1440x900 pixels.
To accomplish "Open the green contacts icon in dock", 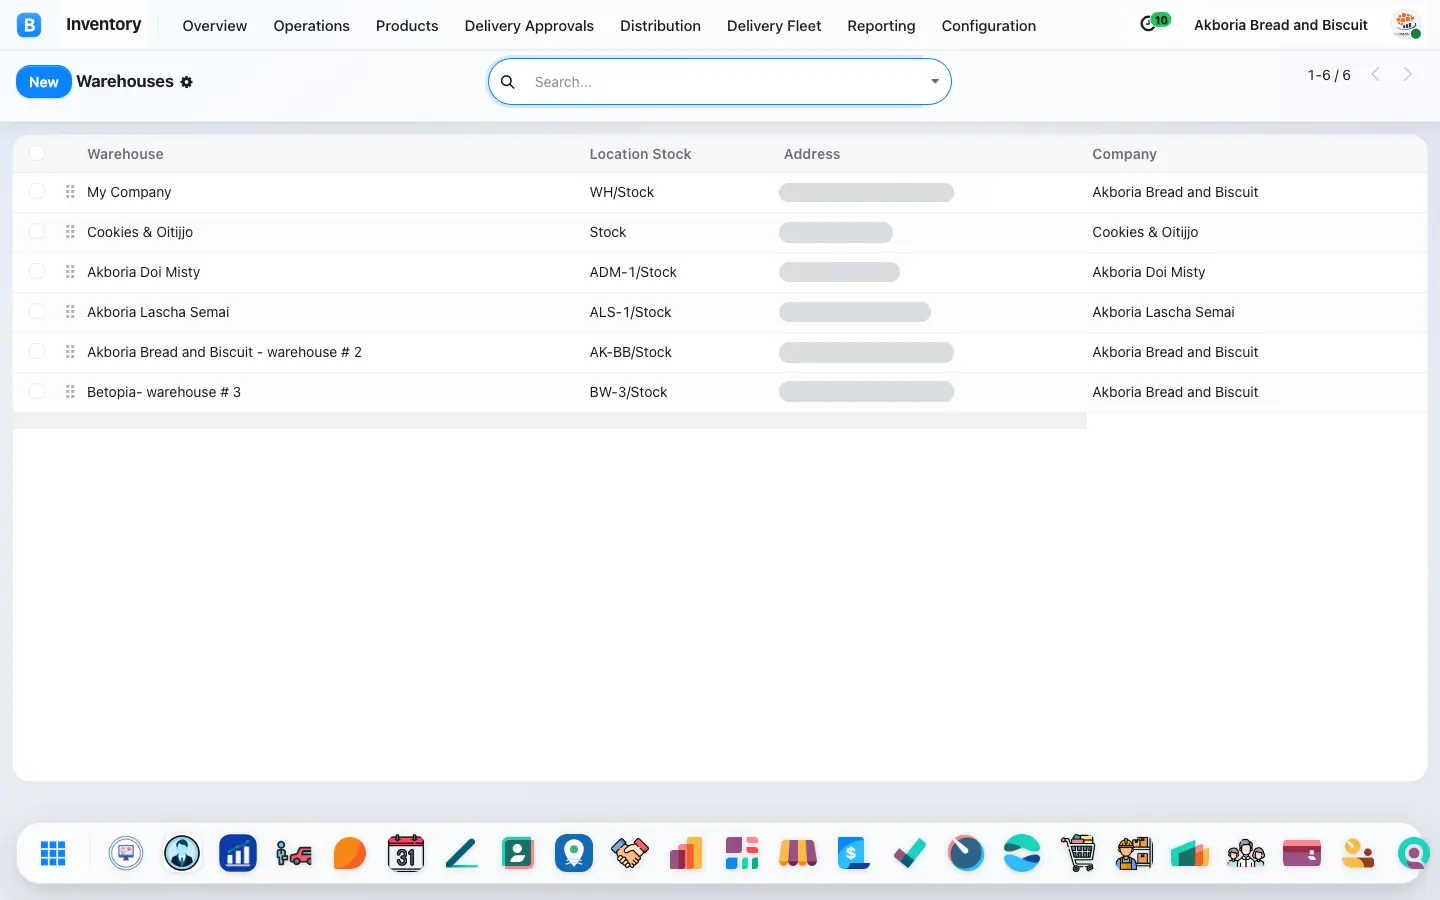I will 518,853.
